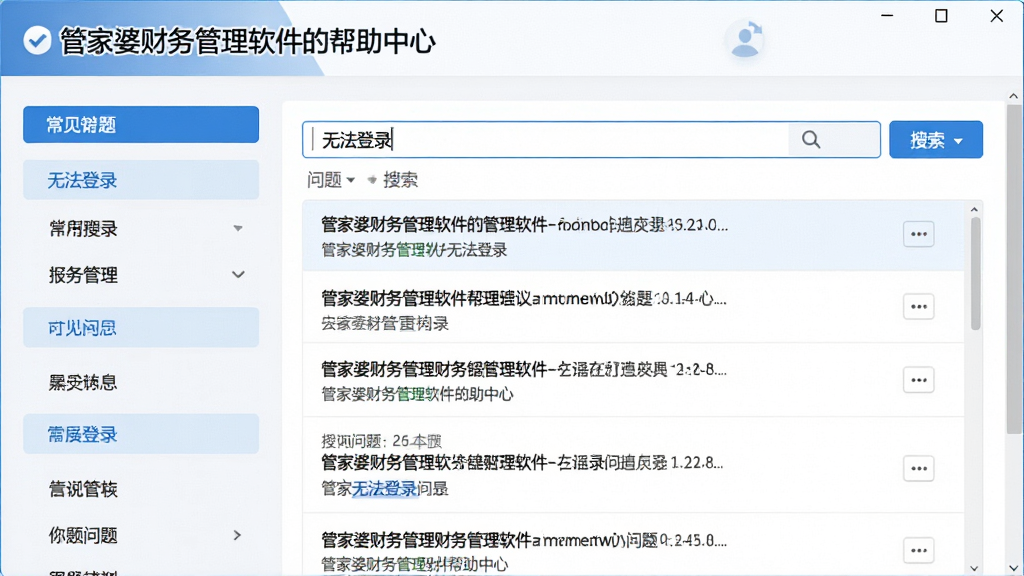
Task: Open the last result ending 45.8
Action: [524, 541]
